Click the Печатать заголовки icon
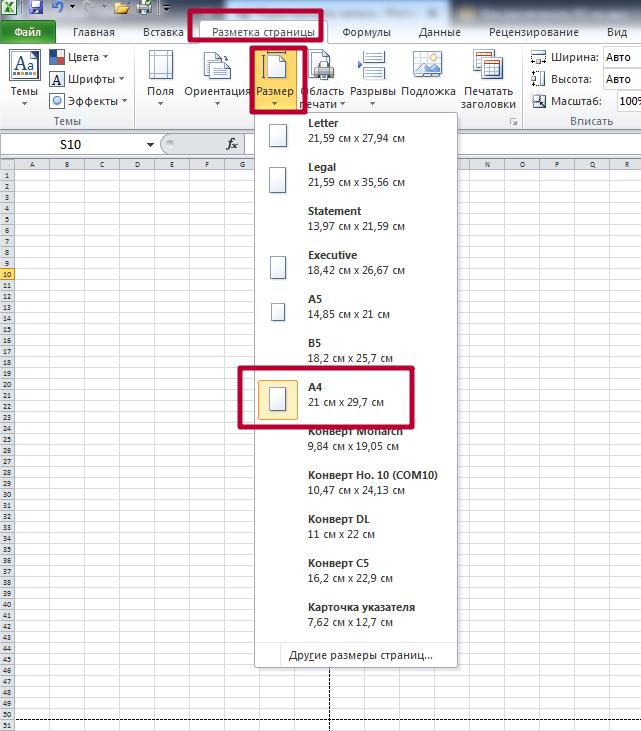 488,80
